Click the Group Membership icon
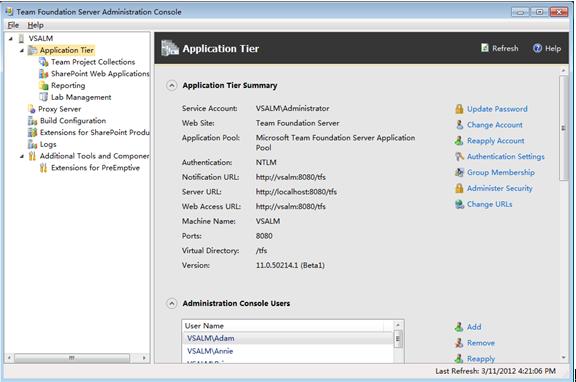Viewport: 576px width, 382px height. click(x=459, y=172)
